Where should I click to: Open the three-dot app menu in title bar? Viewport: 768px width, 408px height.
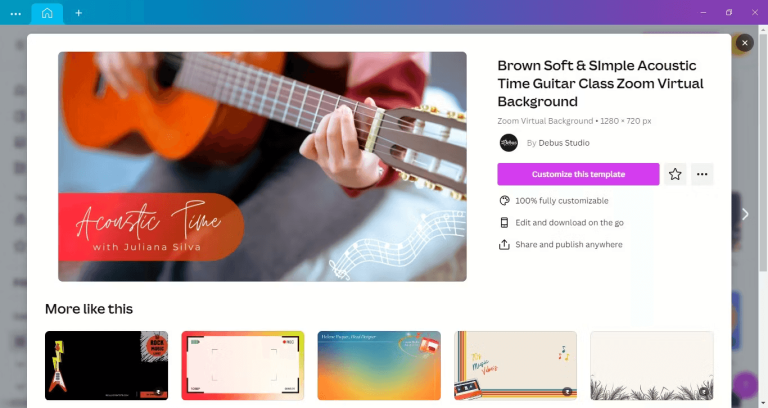pyautogui.click(x=16, y=14)
